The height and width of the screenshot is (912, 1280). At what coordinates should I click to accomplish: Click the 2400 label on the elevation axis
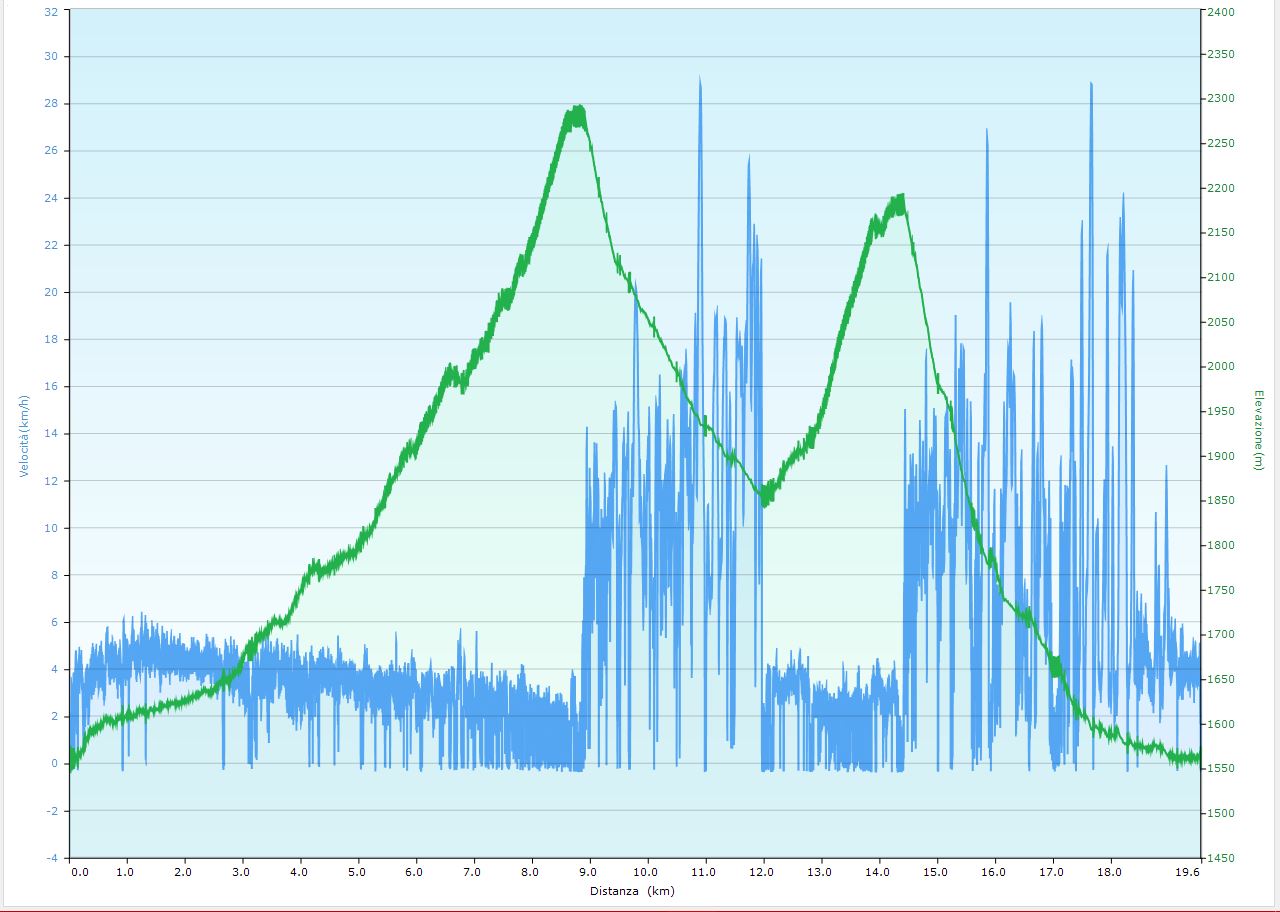pos(1220,10)
